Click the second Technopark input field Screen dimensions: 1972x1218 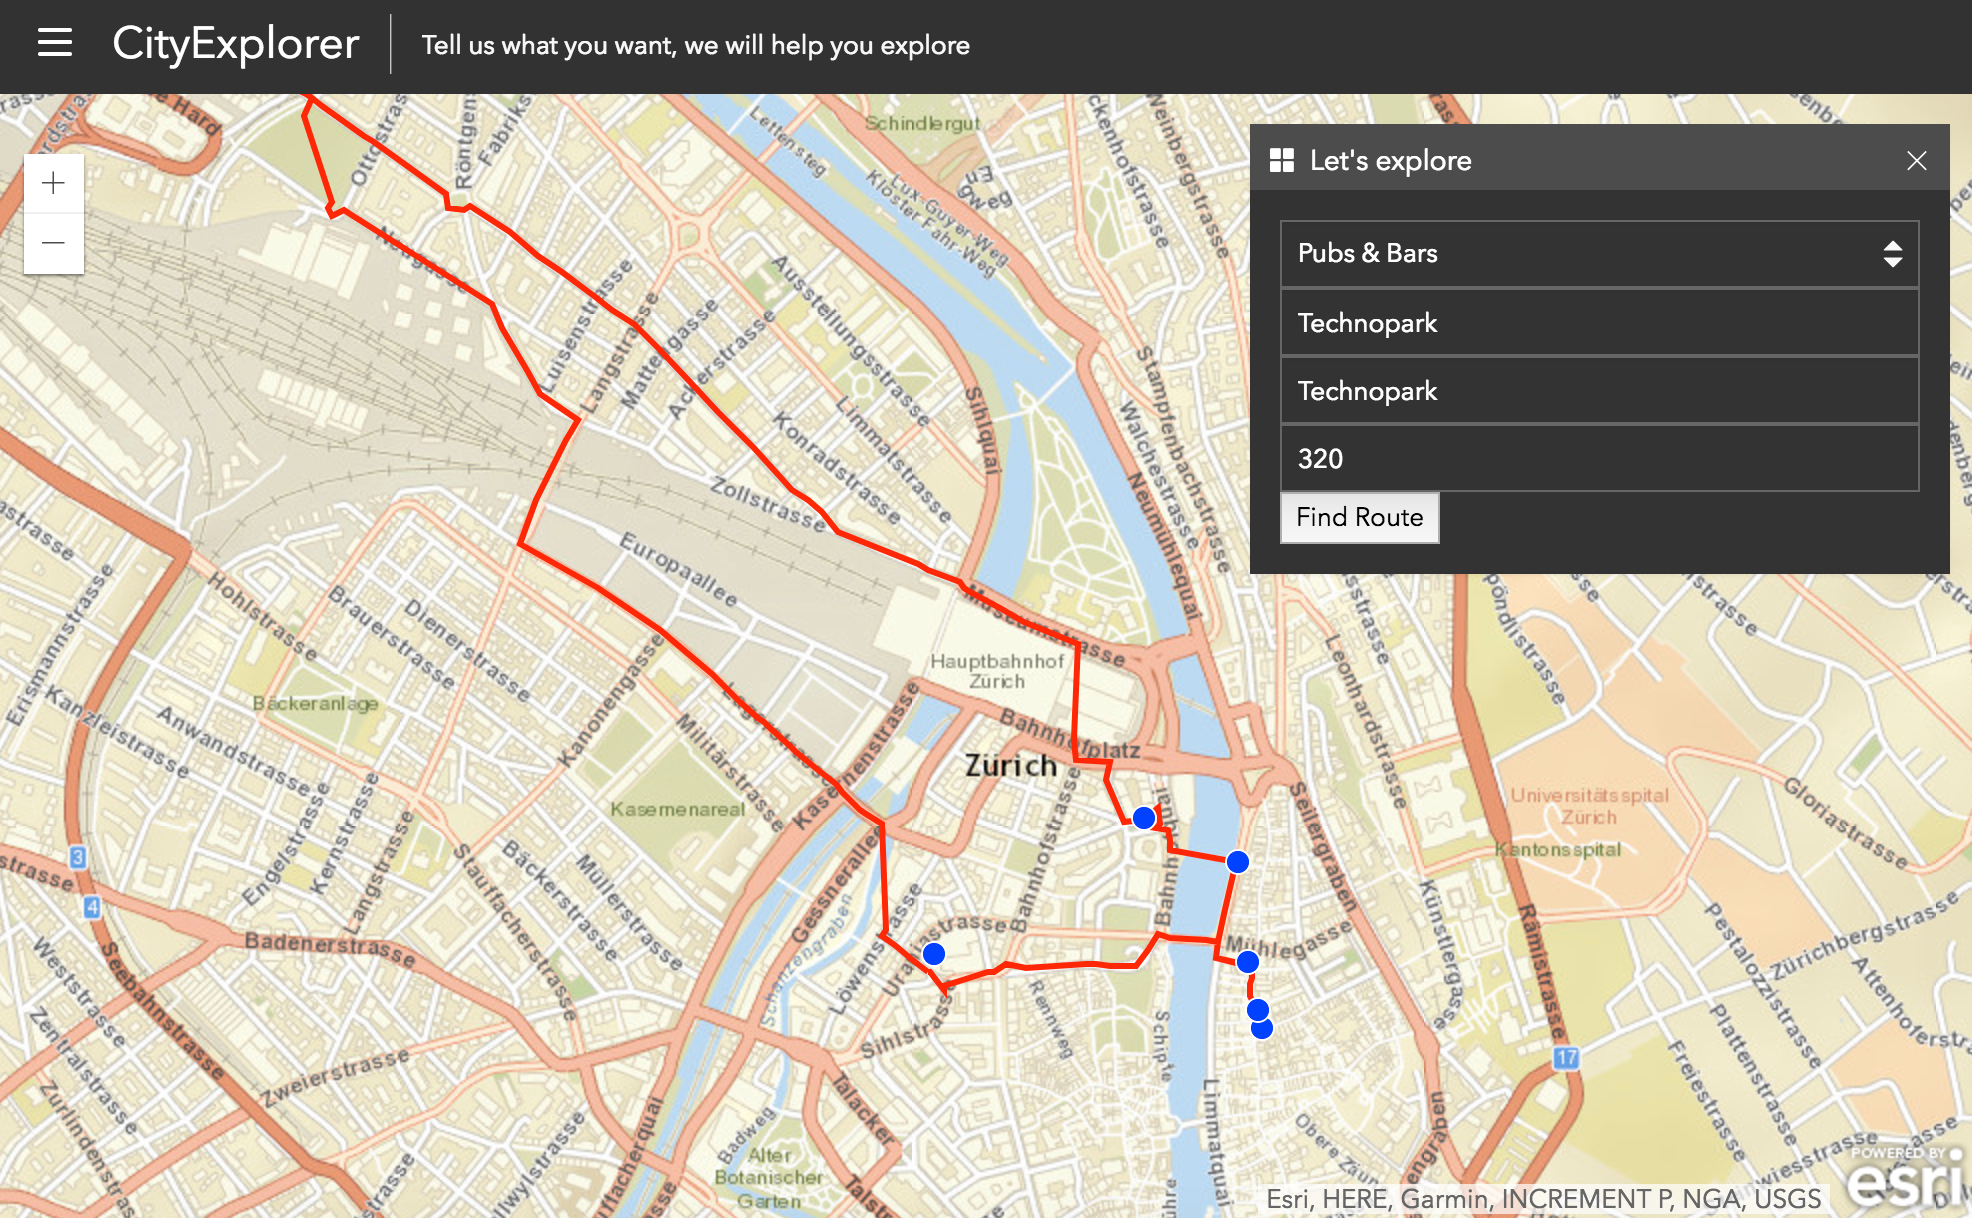pos(1598,391)
